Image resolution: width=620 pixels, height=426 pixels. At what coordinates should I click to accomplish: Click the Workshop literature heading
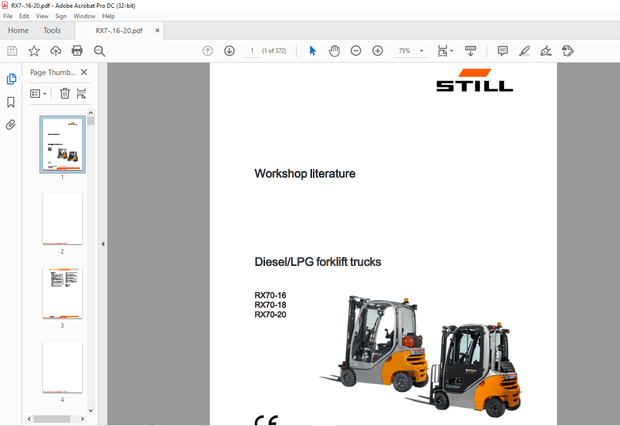(305, 173)
